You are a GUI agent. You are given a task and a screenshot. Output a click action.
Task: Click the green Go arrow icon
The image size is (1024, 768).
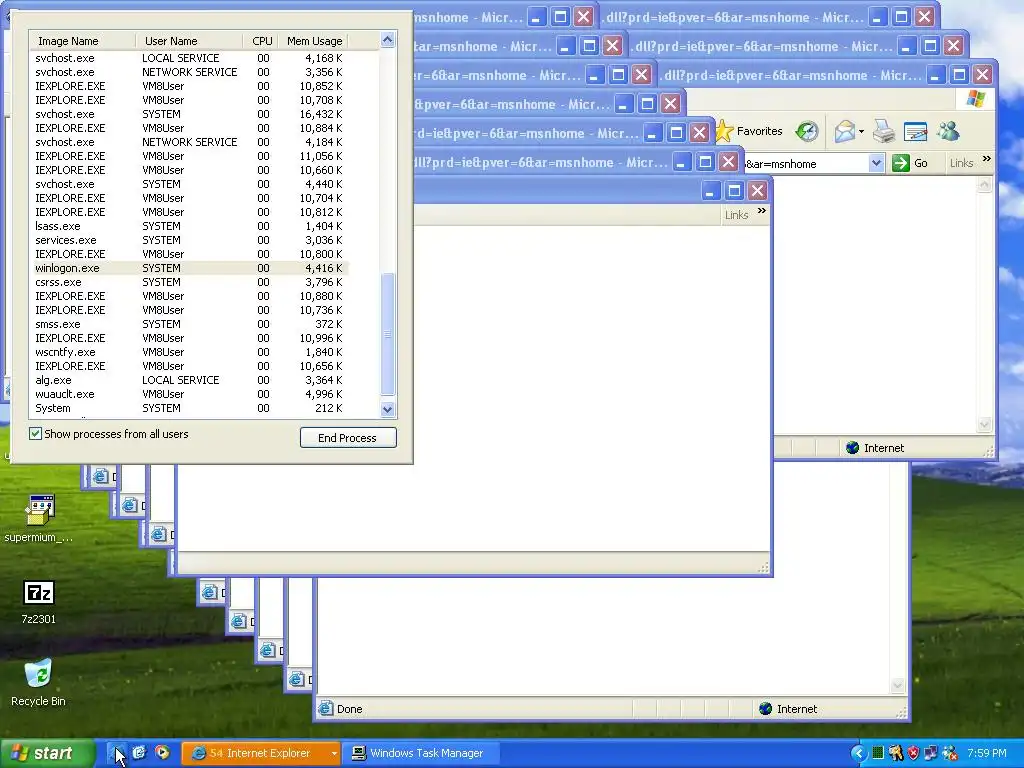901,163
